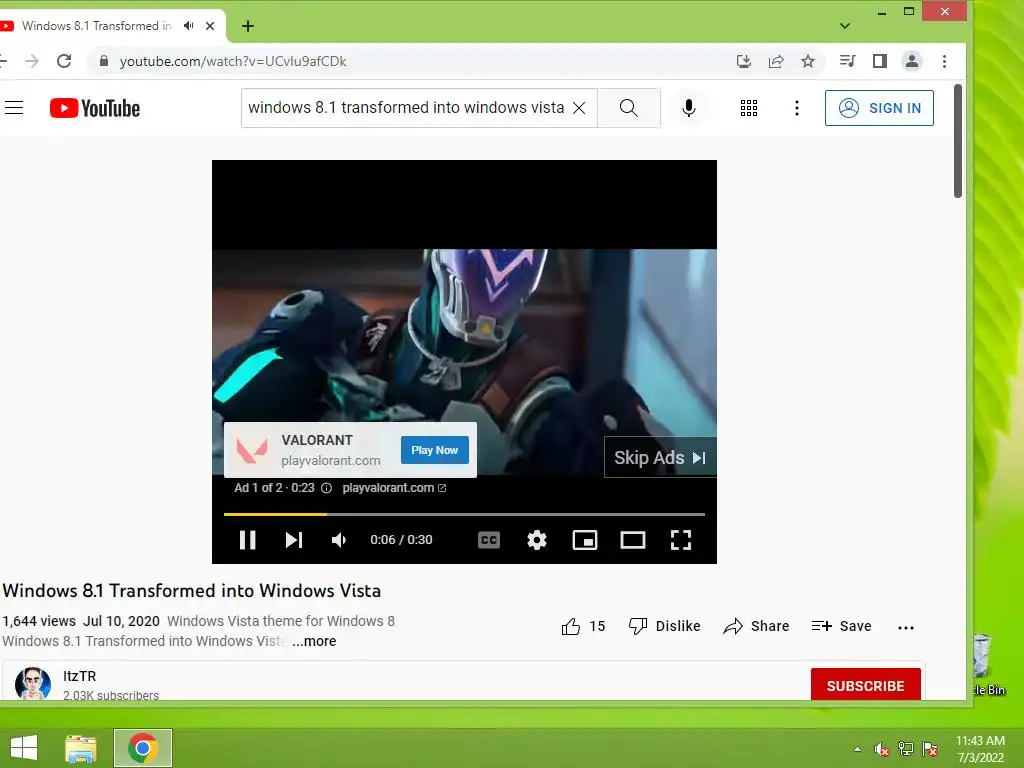Open tab search chevron
This screenshot has height=768, width=1024.
845,26
